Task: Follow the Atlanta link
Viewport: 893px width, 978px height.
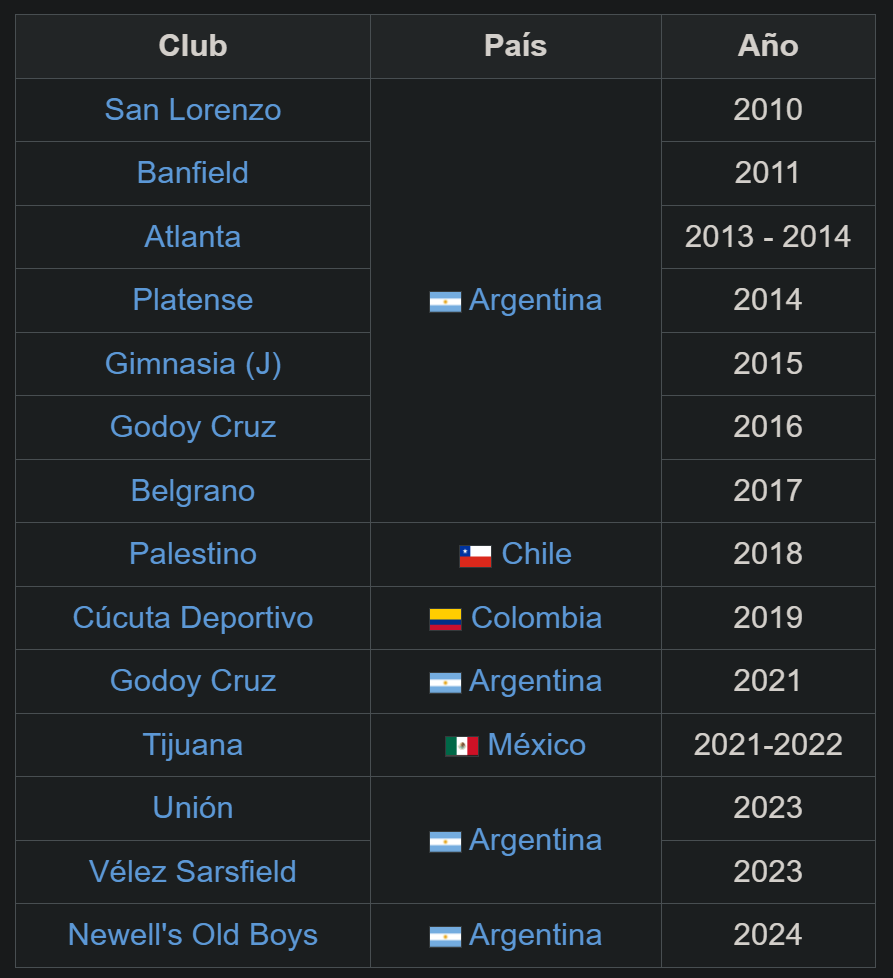Action: (x=193, y=236)
